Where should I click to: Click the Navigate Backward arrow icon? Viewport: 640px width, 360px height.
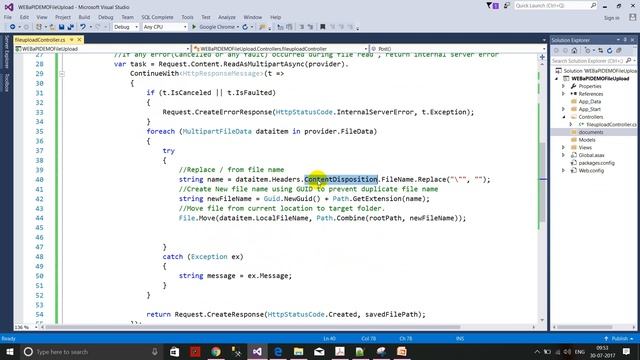13,27
